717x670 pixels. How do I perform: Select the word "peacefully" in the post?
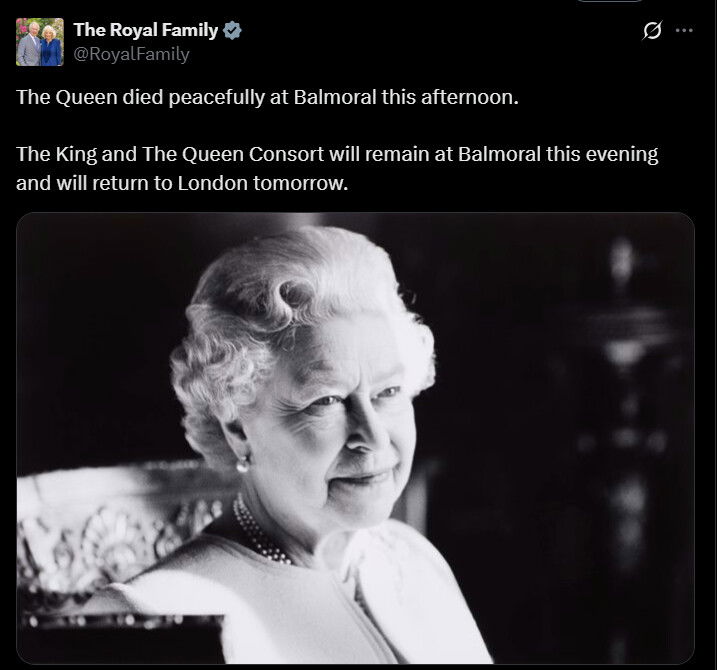coord(216,98)
